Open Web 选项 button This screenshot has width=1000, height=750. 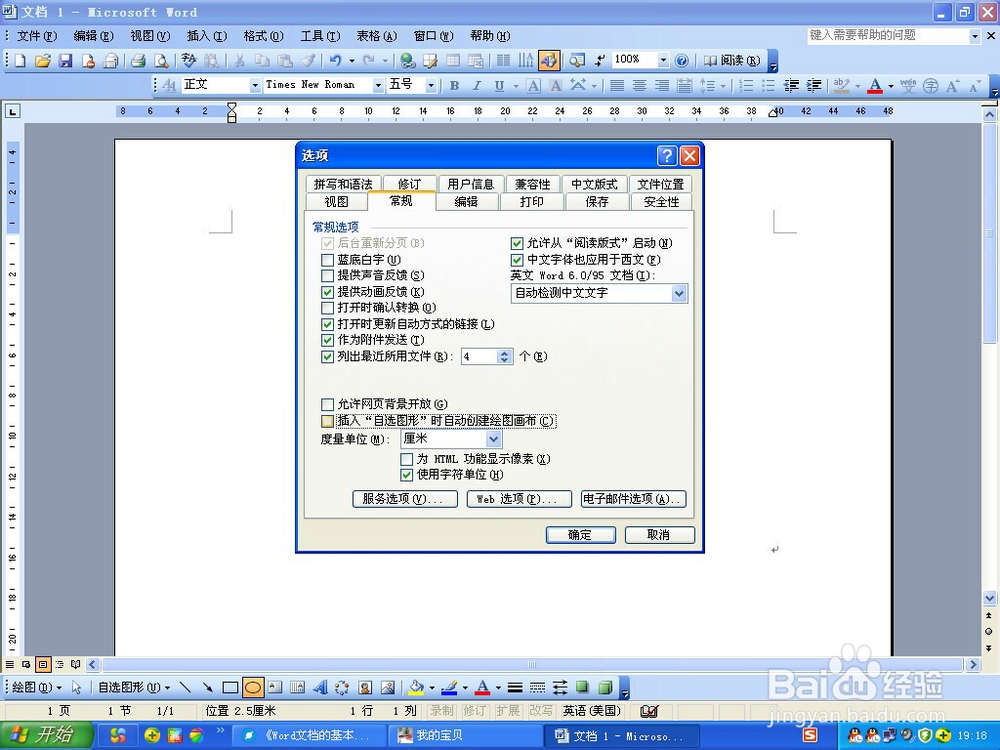[x=519, y=499]
